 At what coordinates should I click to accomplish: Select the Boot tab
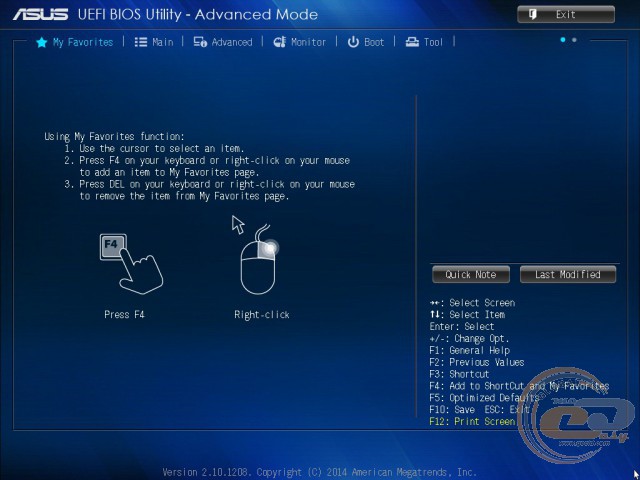[366, 42]
